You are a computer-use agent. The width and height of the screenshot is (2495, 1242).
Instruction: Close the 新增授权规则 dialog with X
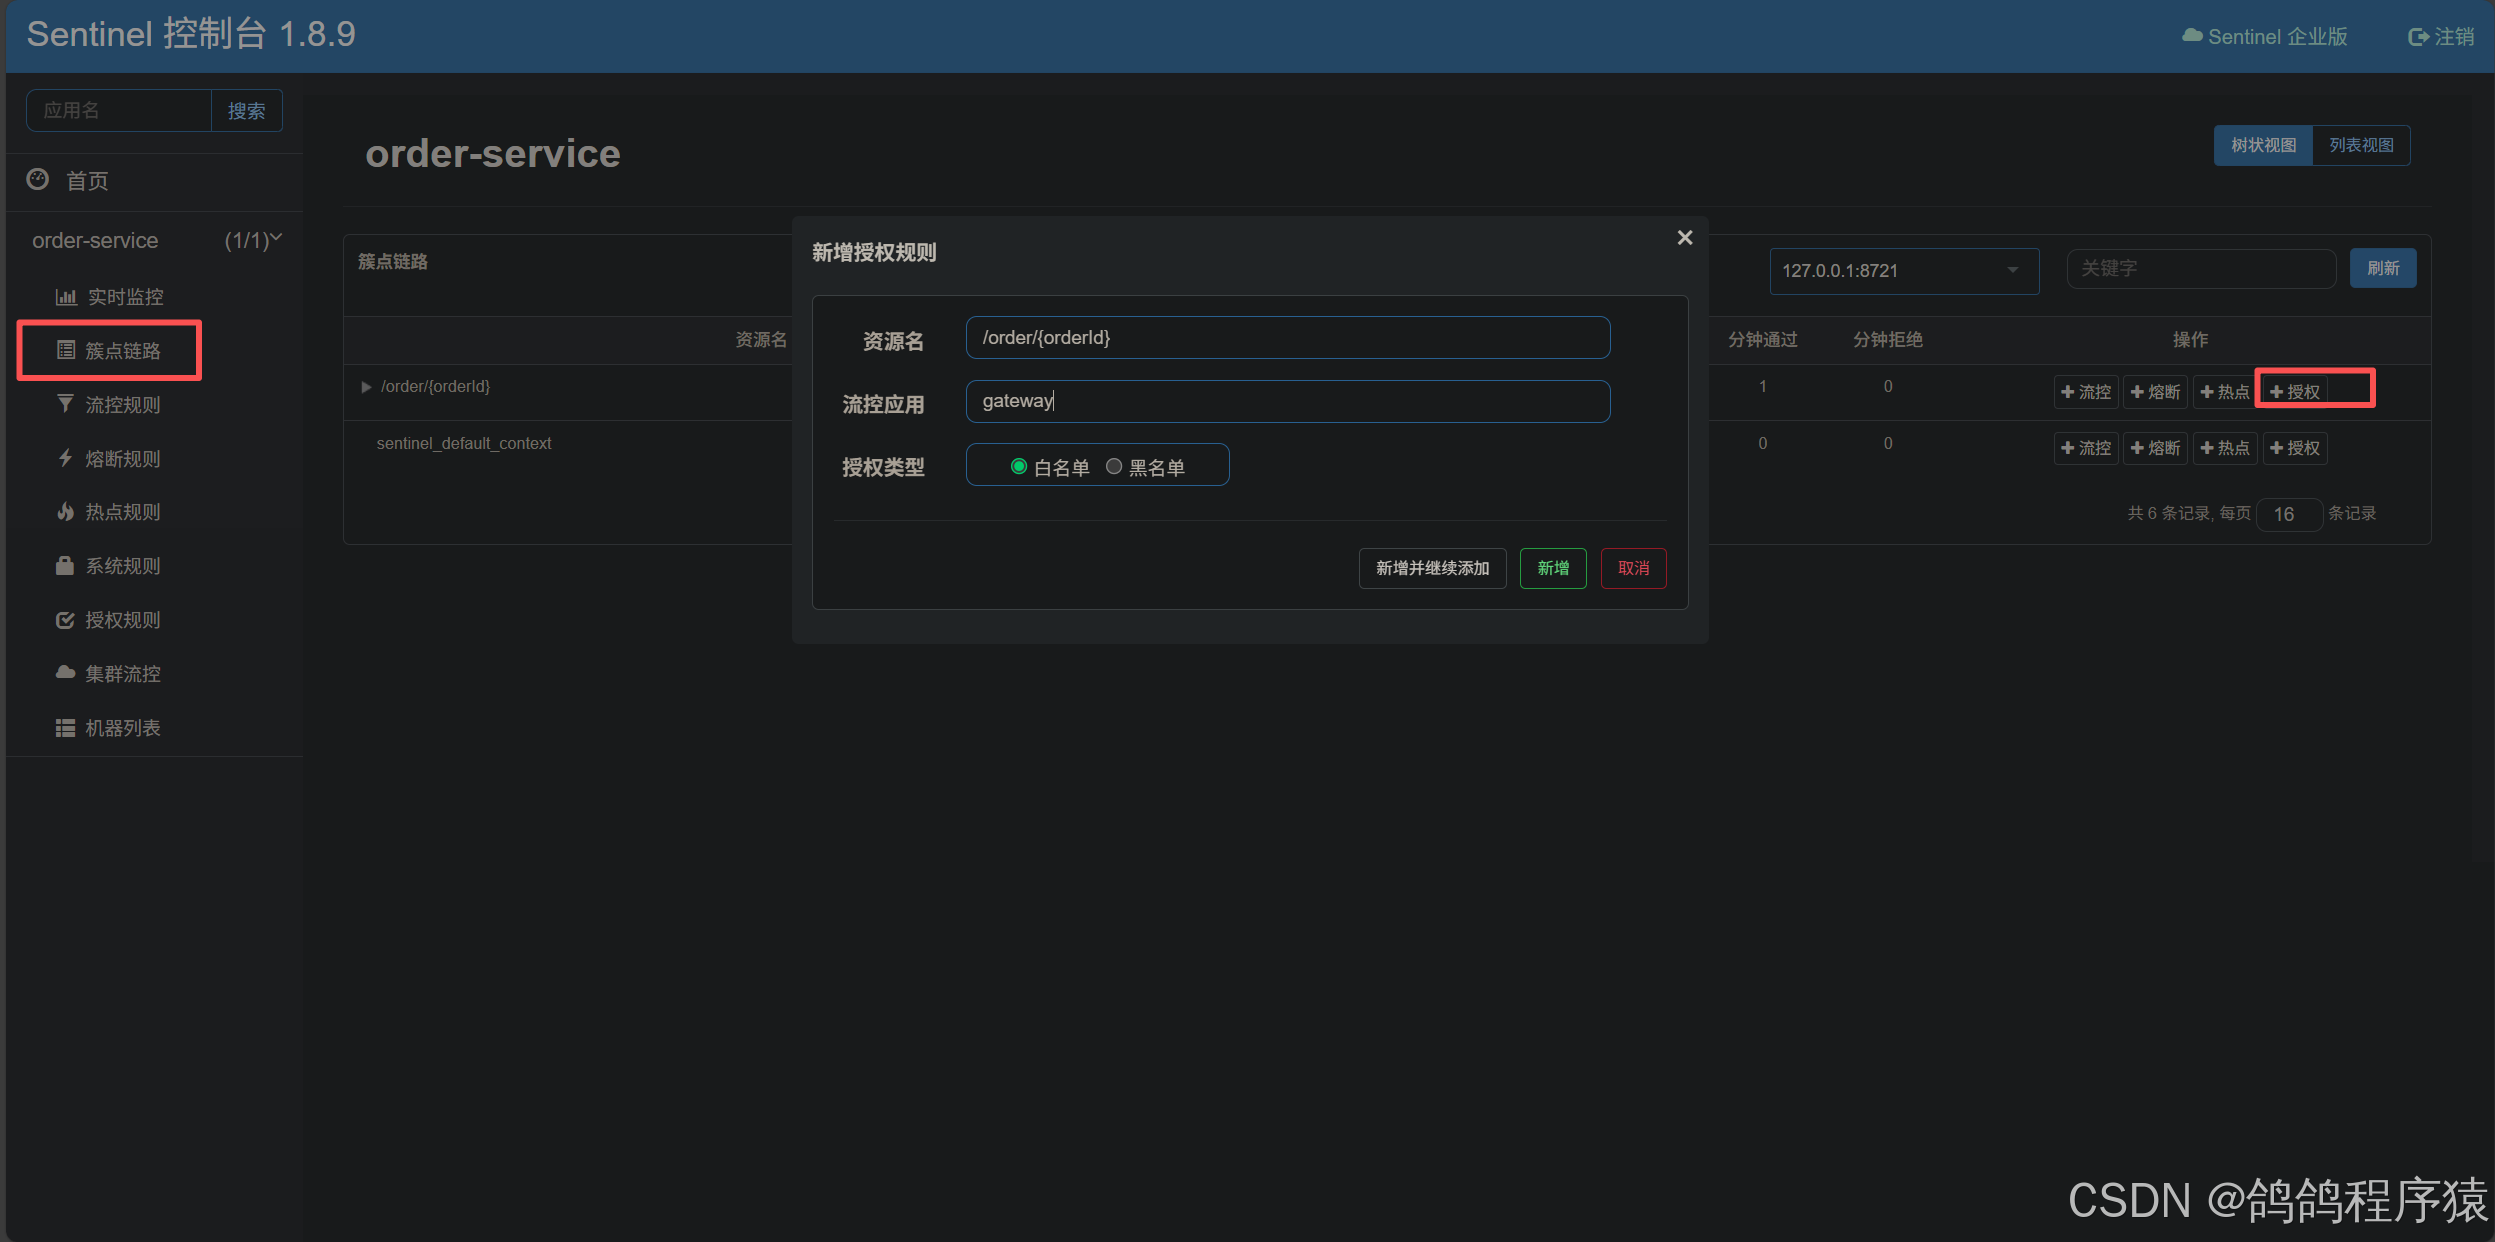click(1685, 238)
